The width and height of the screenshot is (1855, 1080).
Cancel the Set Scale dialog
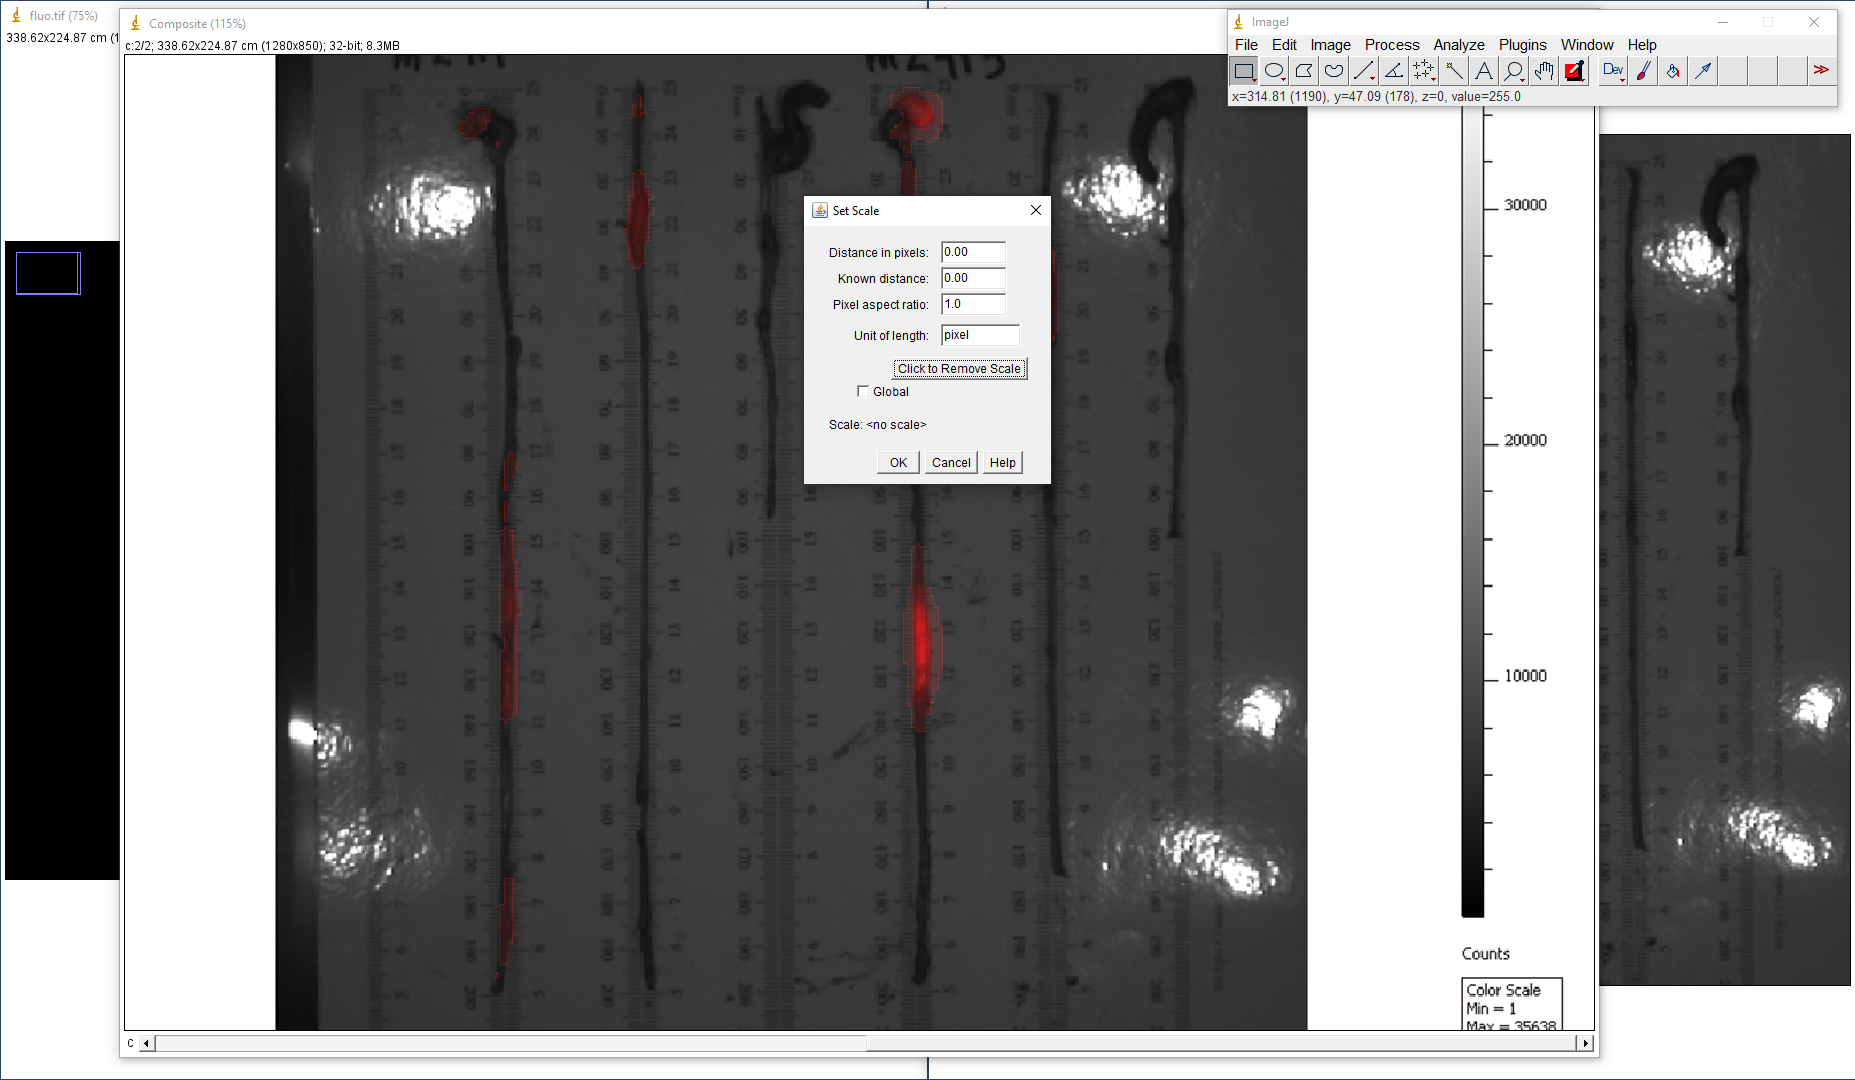tap(950, 463)
